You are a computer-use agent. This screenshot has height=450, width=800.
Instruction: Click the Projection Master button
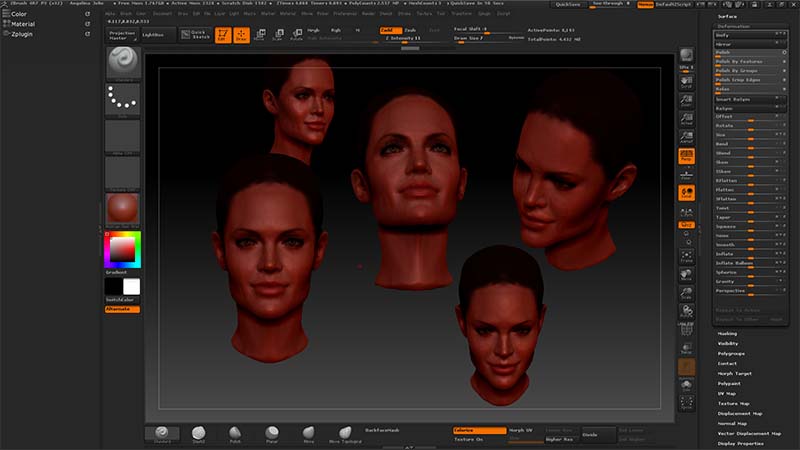(x=122, y=35)
